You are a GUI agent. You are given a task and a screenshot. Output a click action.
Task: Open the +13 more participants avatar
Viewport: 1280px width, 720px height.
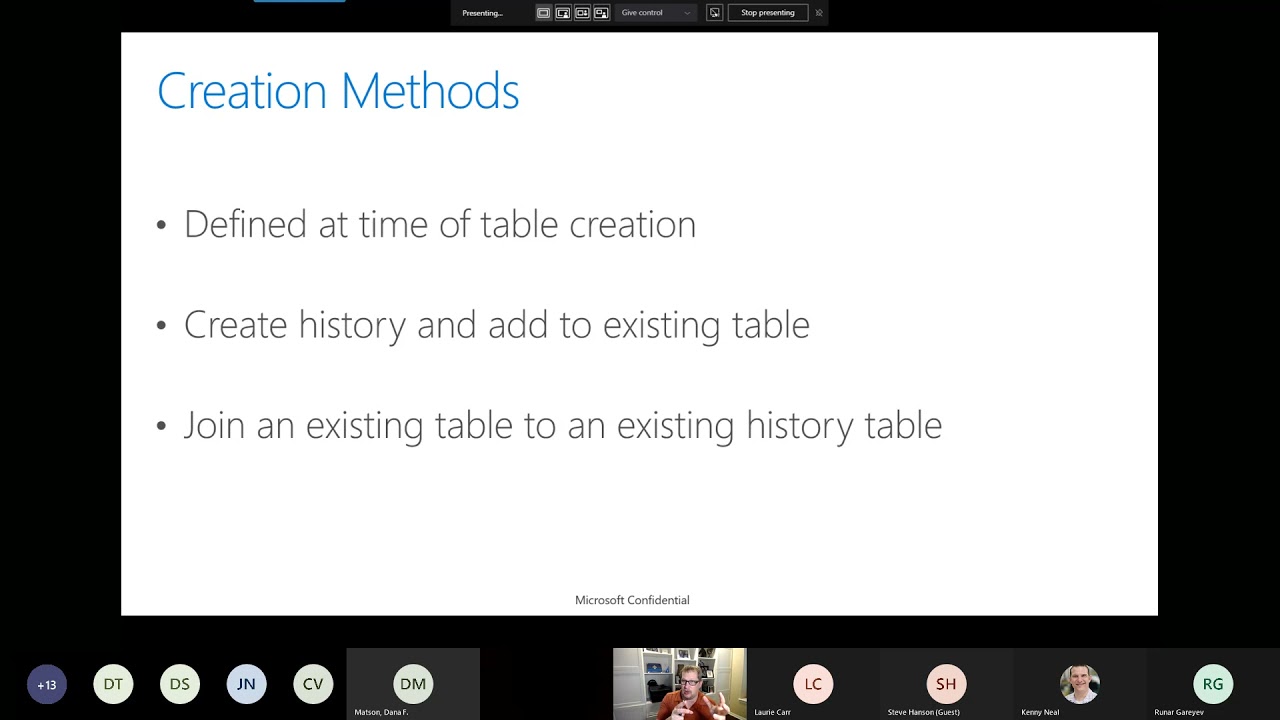point(47,685)
